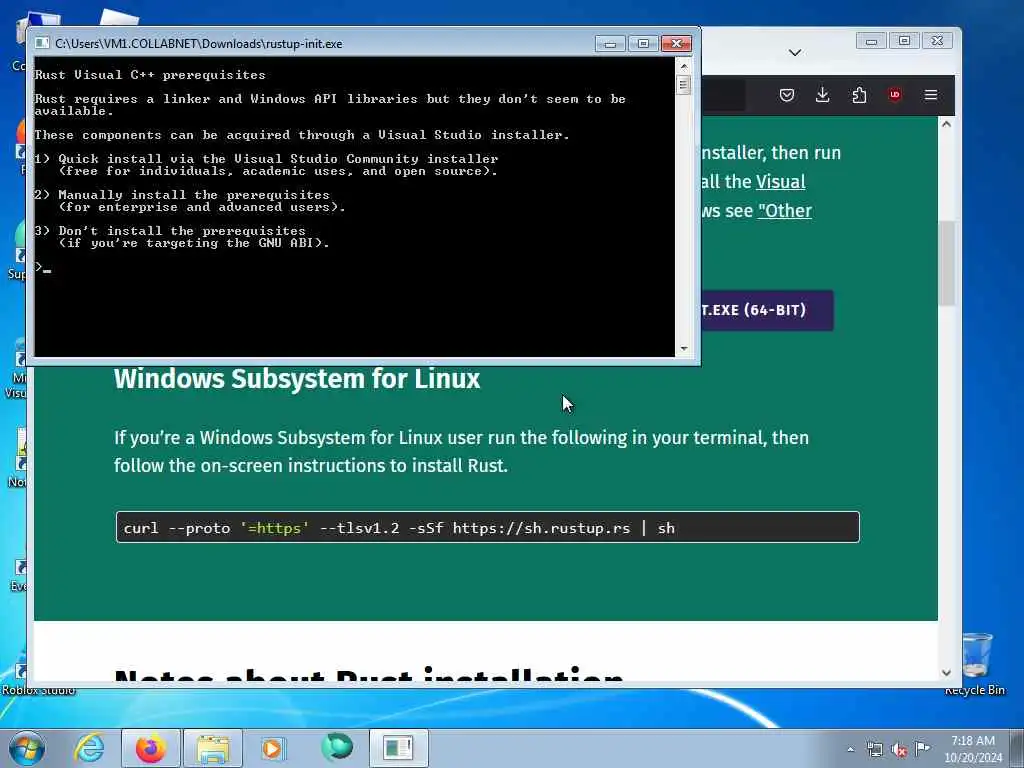Open the Windows Start button
This screenshot has height=768, width=1024.
[x=27, y=748]
